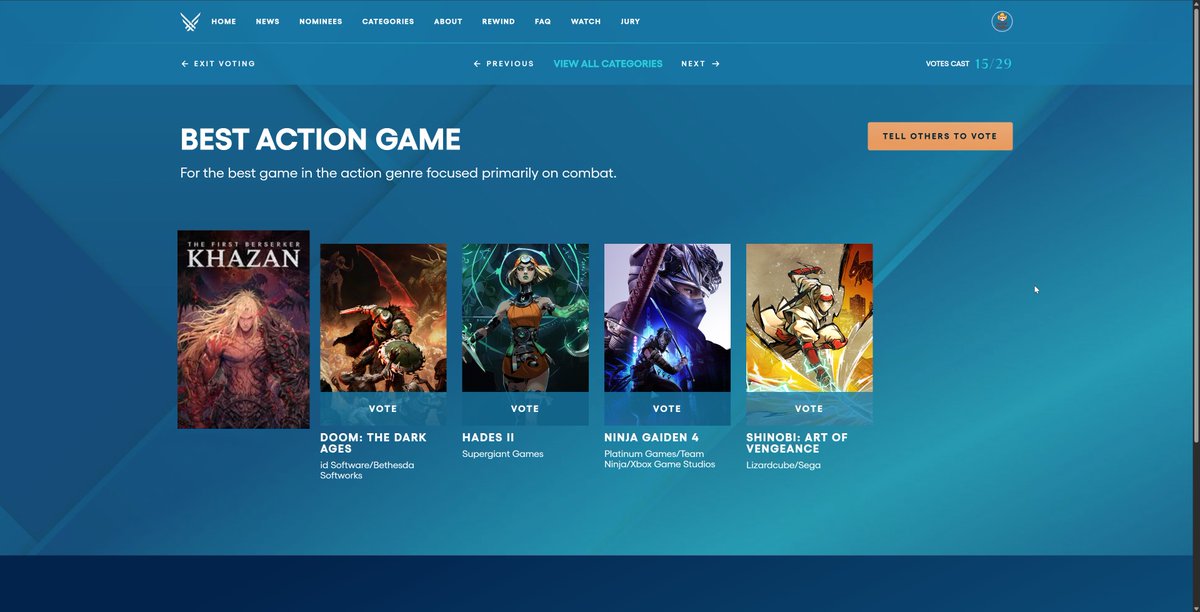Go to the Previous category
This screenshot has height=612, width=1200.
point(504,64)
